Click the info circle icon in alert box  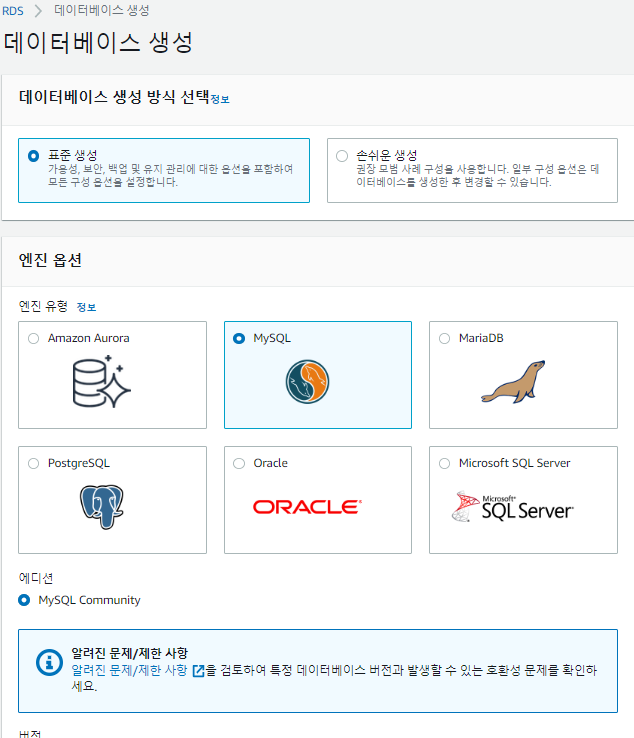coord(49,662)
